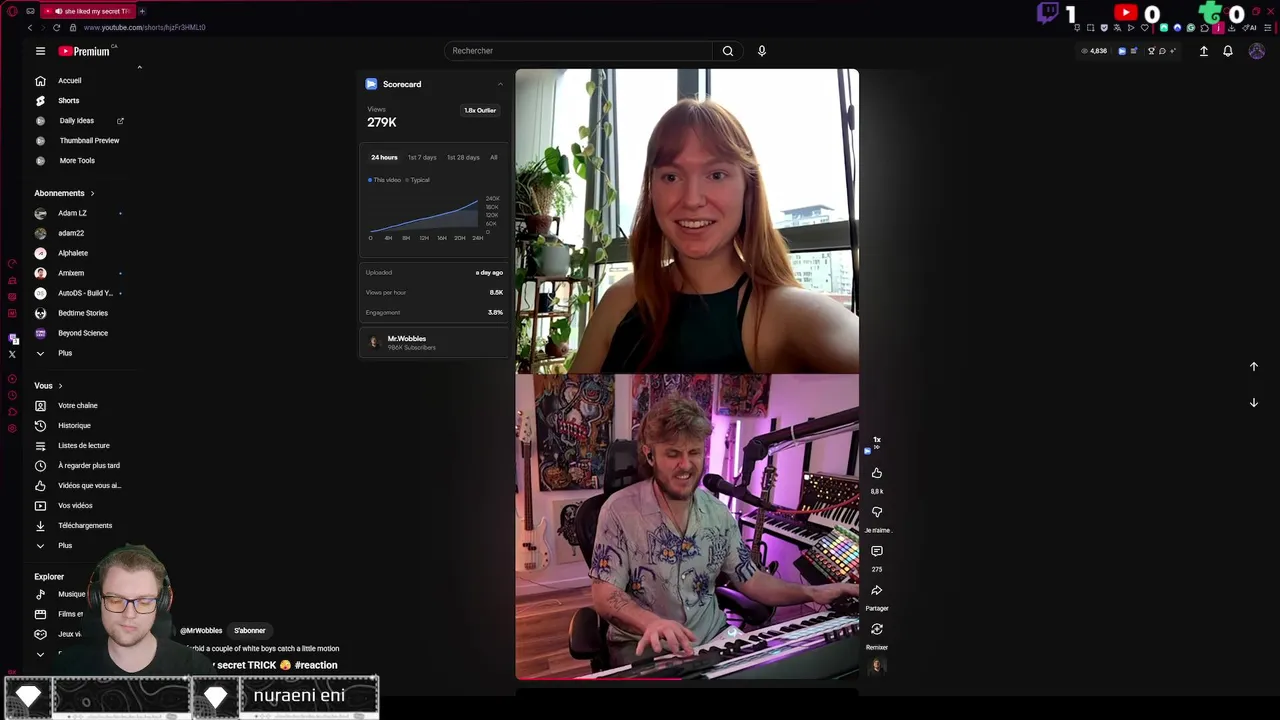Activate voice search microphone
Screen dimensions: 1280x720
(762, 51)
